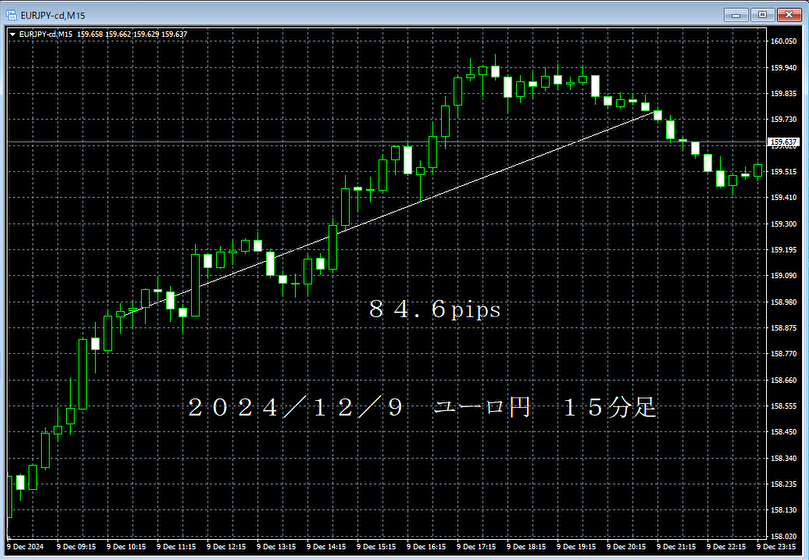The height and width of the screenshot is (560, 809).
Task: Click price scale value 158.130
Action: click(x=783, y=510)
